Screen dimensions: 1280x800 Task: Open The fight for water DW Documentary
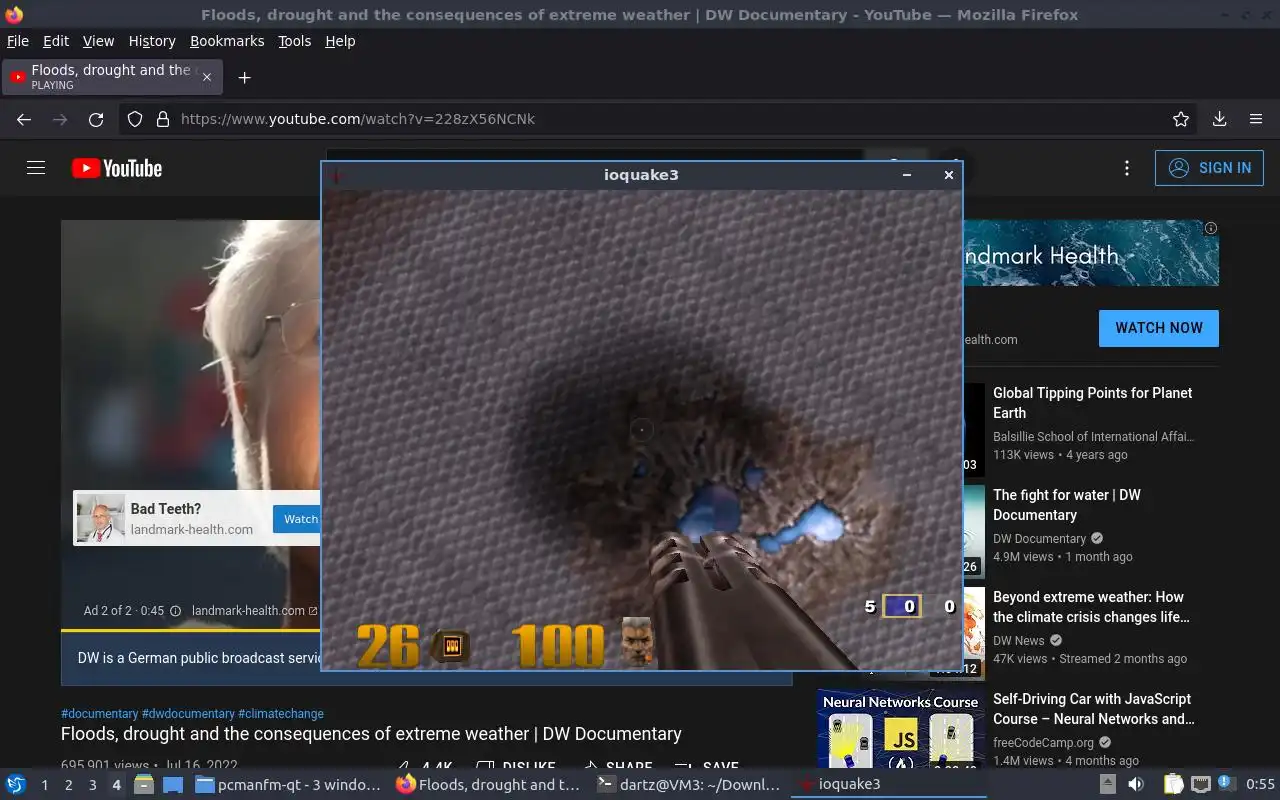pos(1067,505)
